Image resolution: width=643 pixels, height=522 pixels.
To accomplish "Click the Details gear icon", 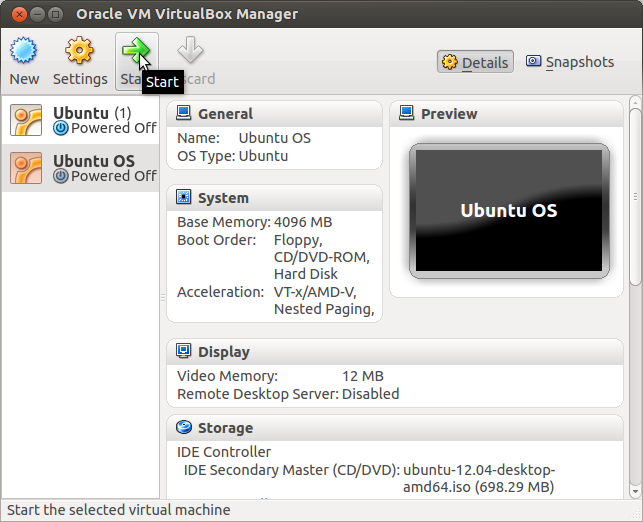I will 450,62.
